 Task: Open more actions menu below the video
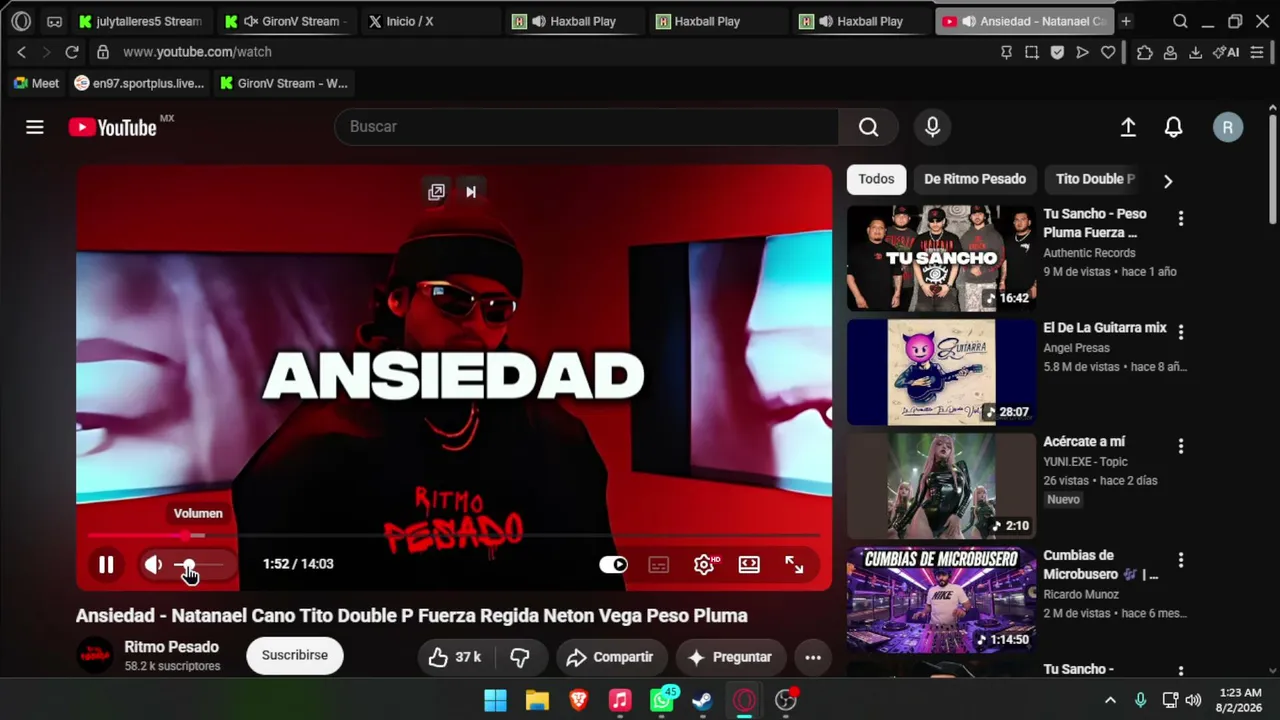(x=813, y=657)
